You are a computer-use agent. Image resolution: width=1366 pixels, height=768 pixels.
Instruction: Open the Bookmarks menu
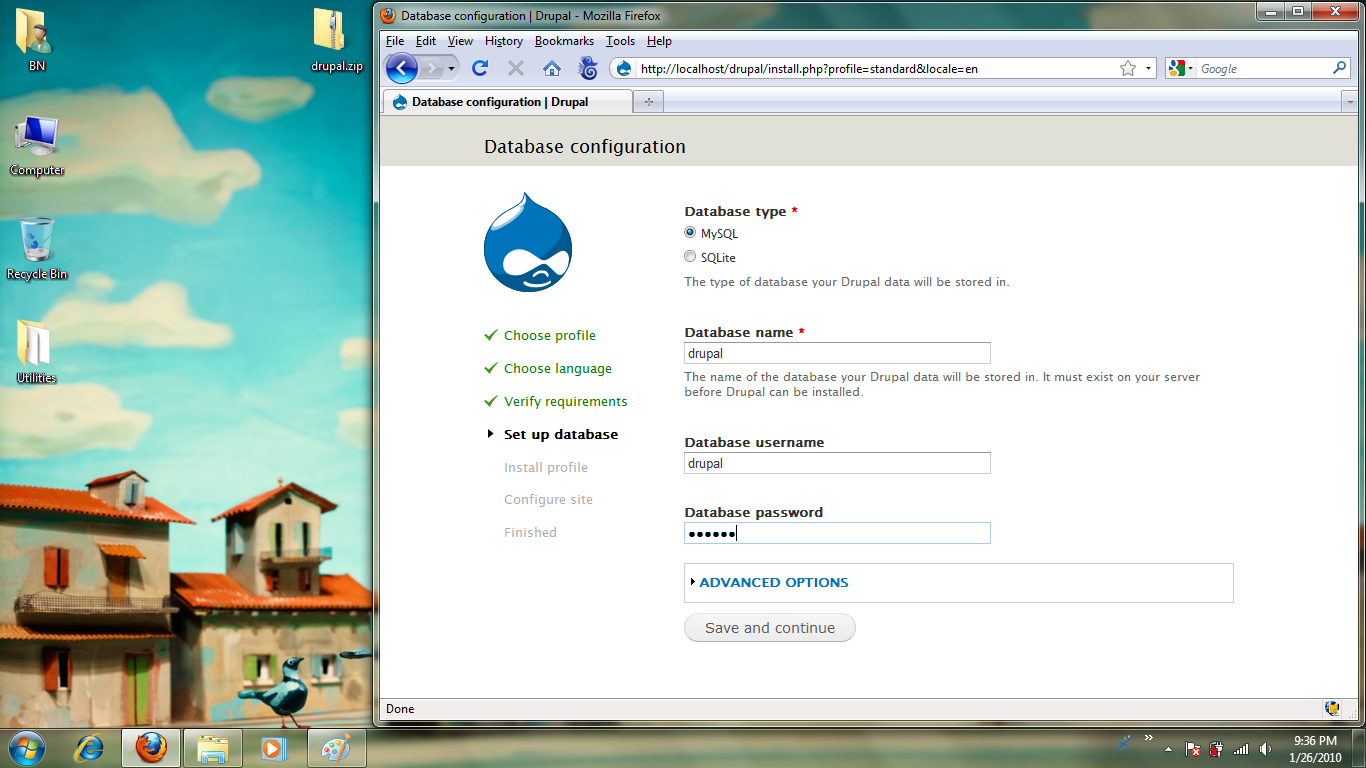564,41
